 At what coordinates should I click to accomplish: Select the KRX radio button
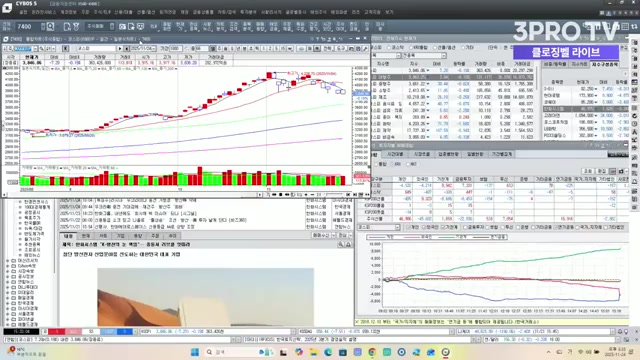[x=392, y=164]
